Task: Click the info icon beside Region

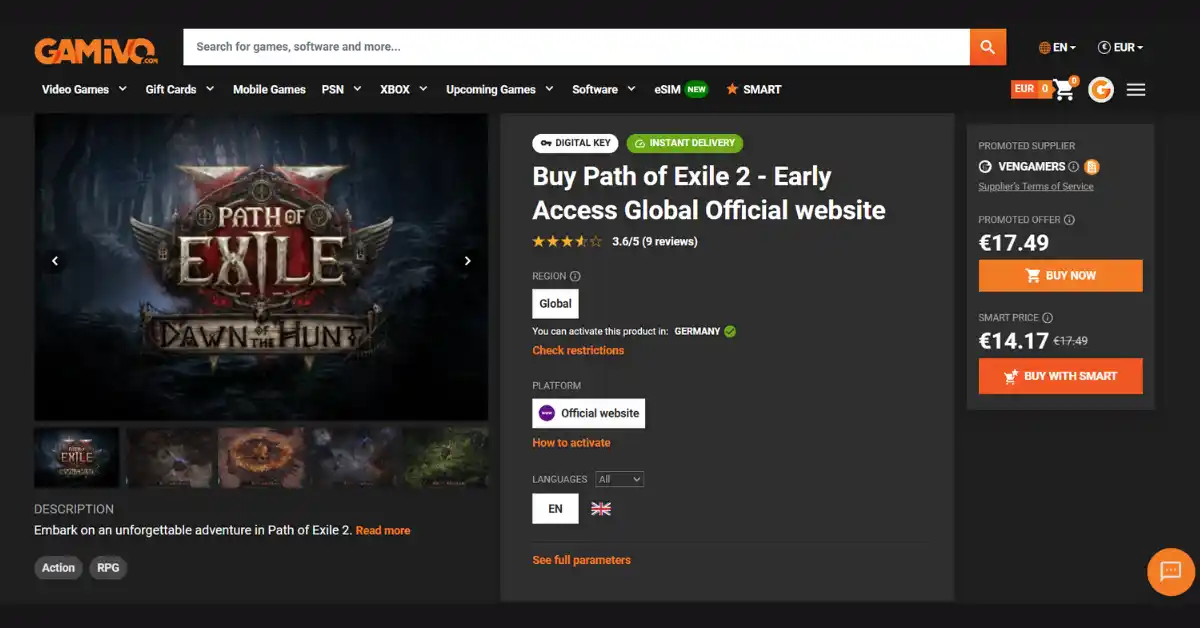Action: 575,276
